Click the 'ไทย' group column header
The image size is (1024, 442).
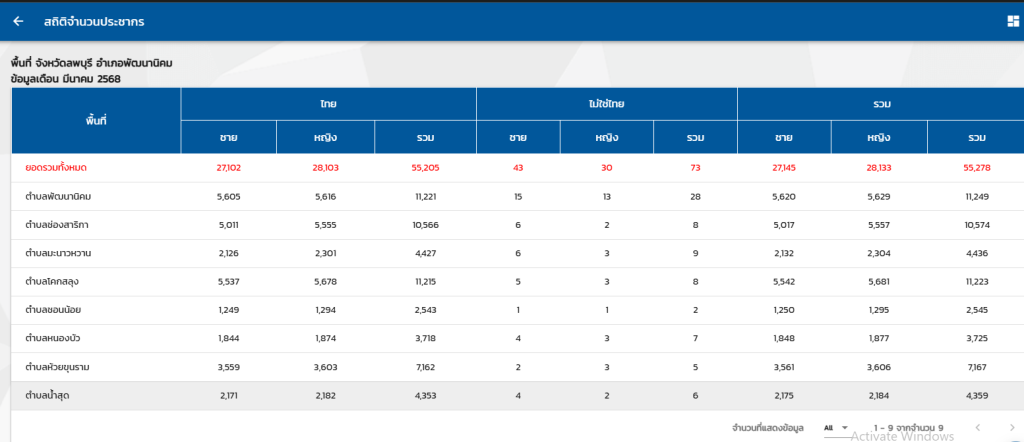pos(328,104)
